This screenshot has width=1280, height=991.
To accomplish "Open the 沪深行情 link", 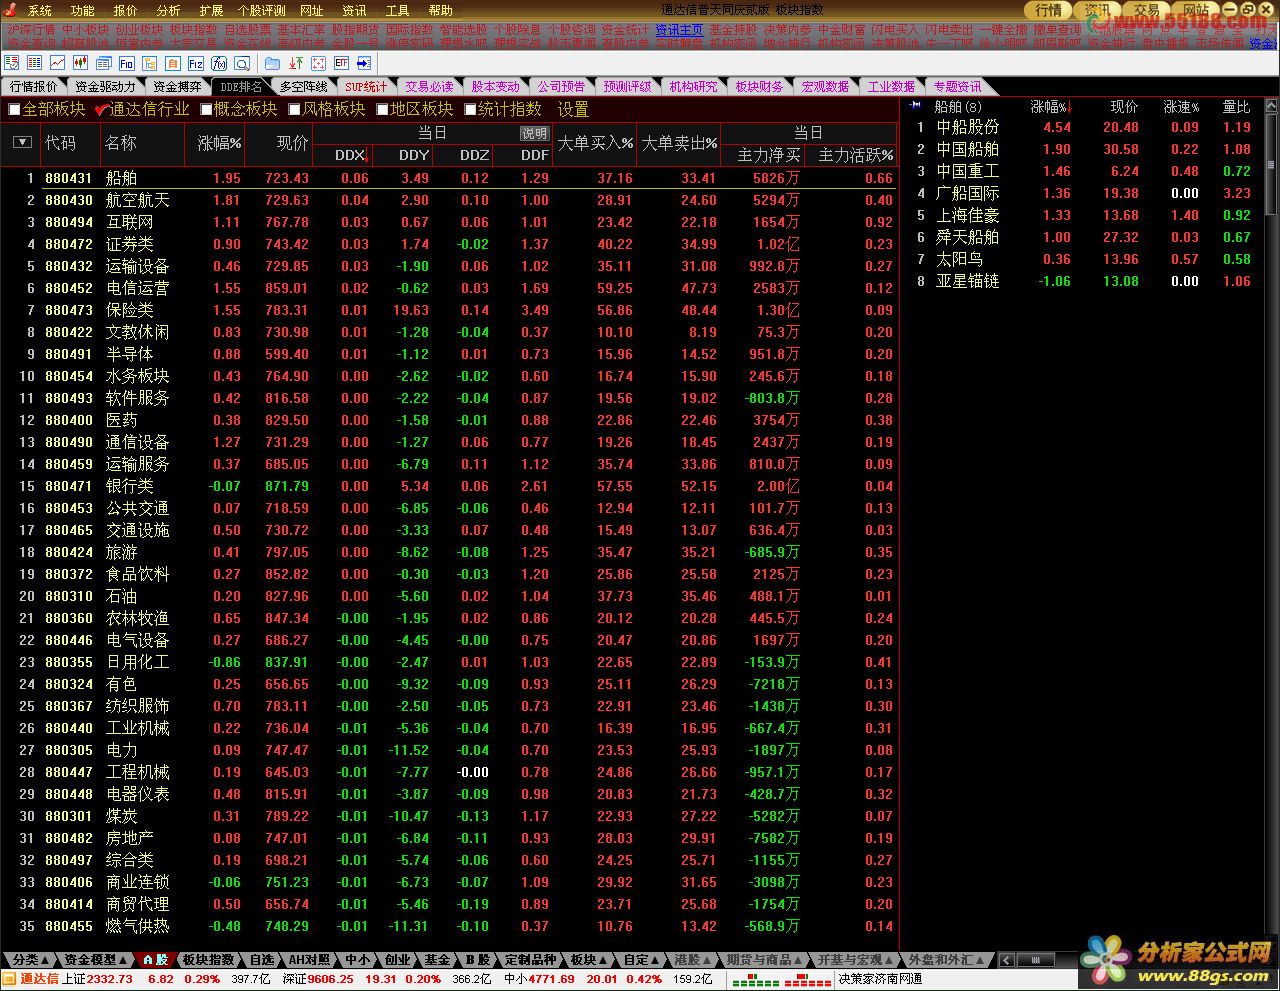I will (31, 30).
